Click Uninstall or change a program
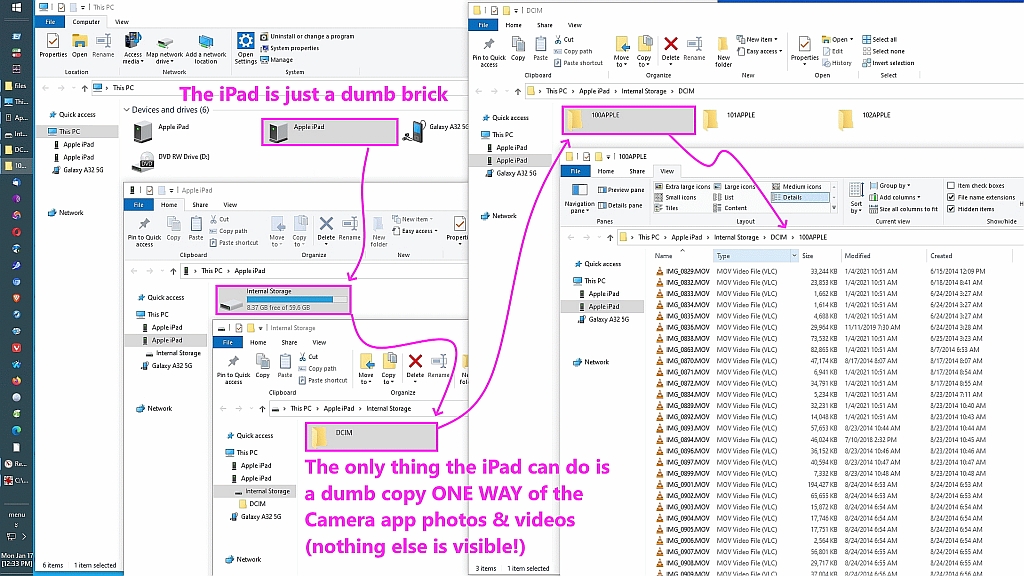 (x=307, y=37)
